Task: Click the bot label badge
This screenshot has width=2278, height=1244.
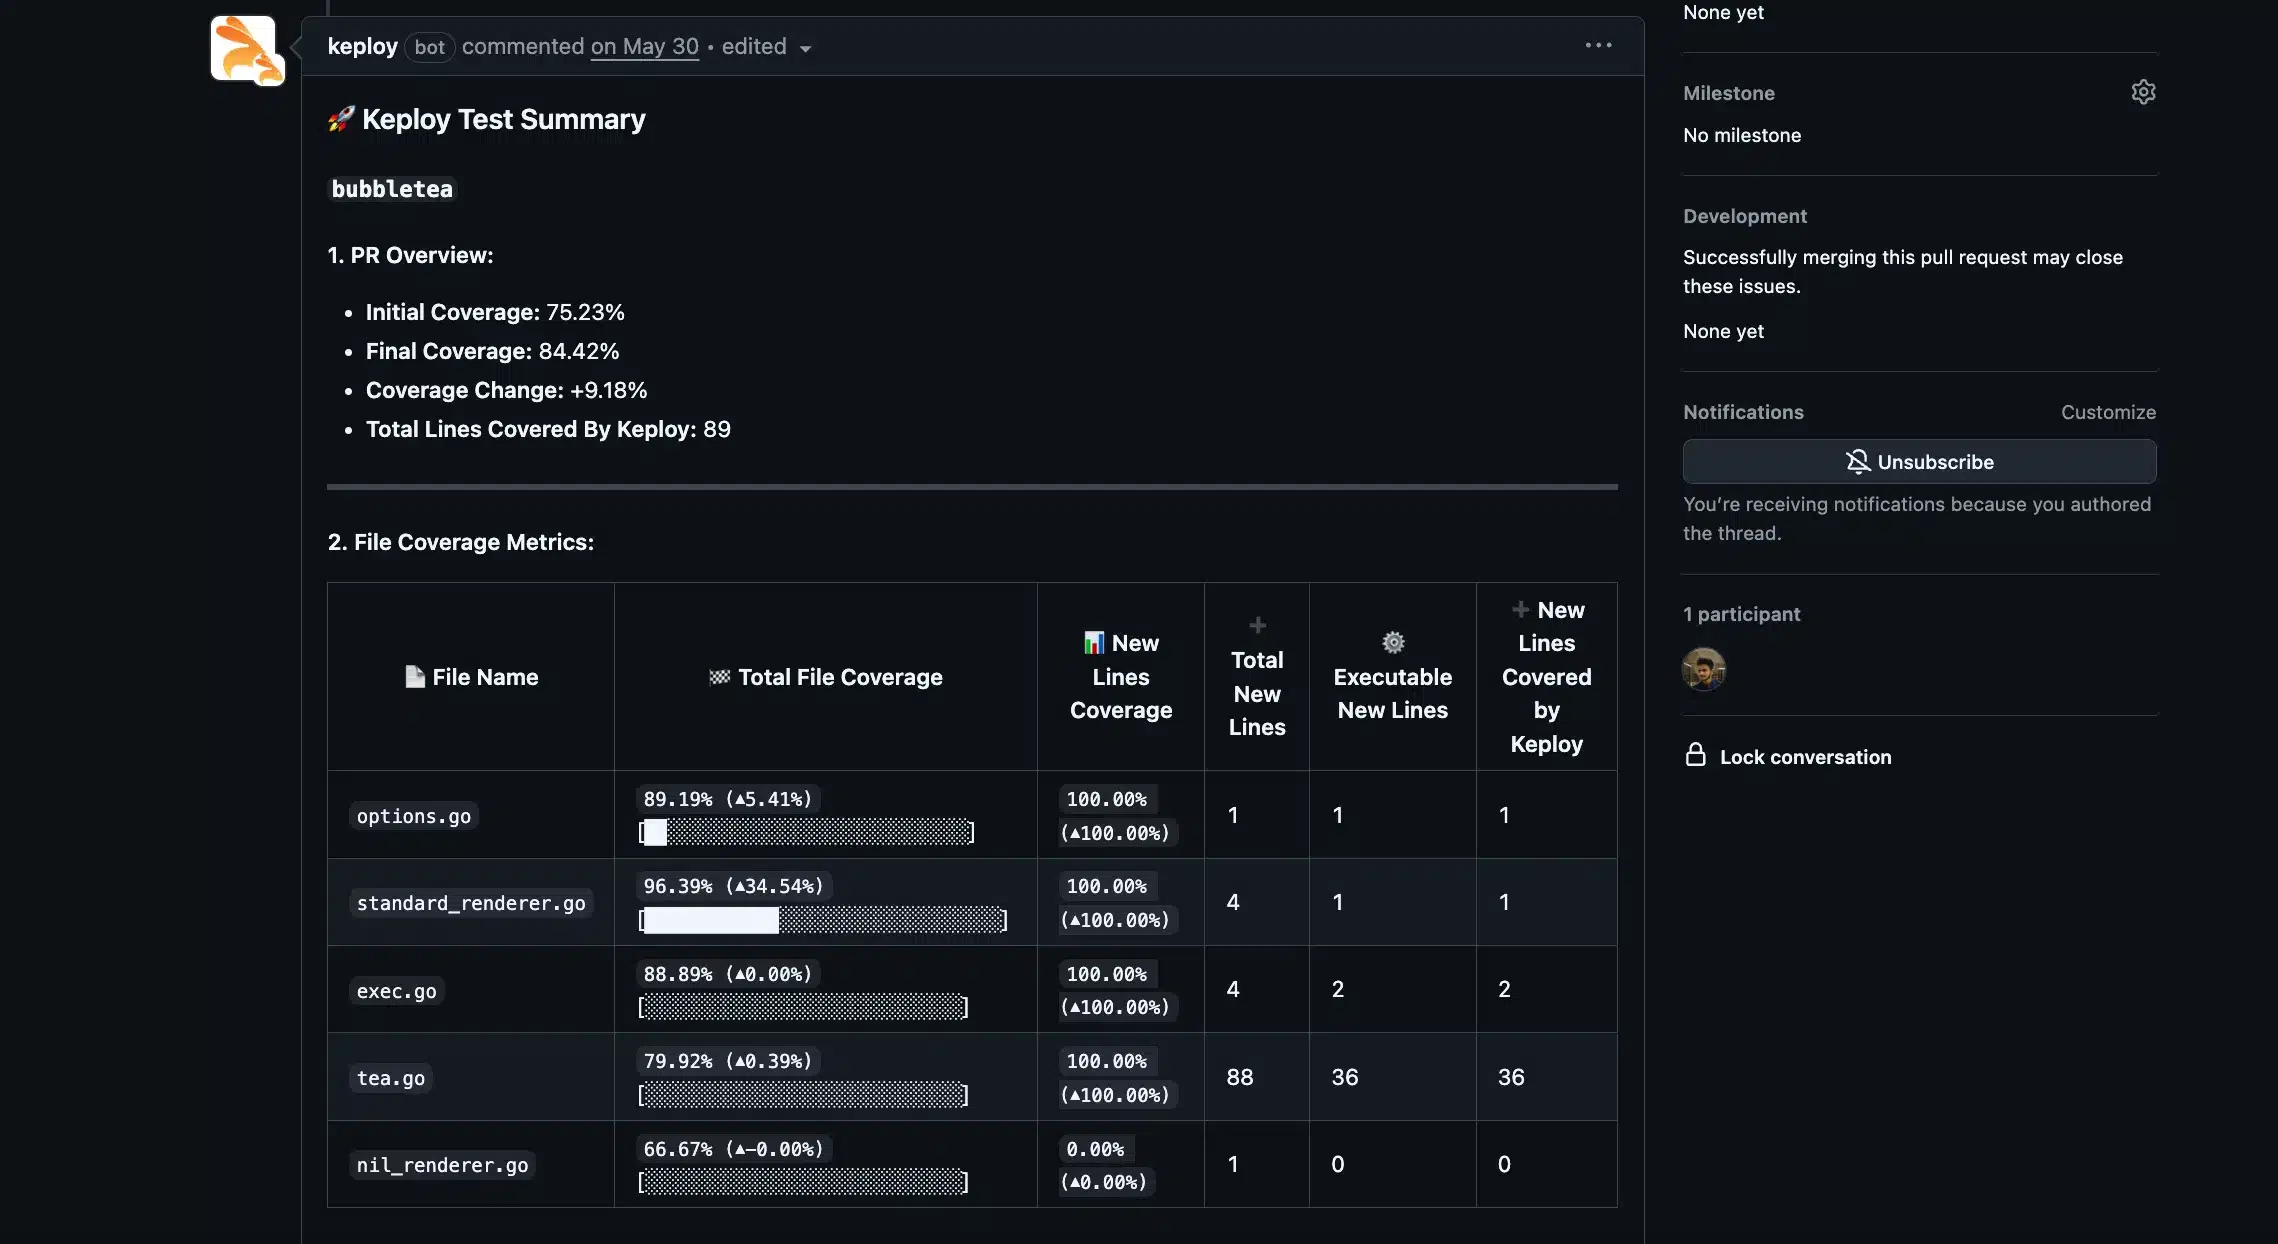Action: point(430,47)
